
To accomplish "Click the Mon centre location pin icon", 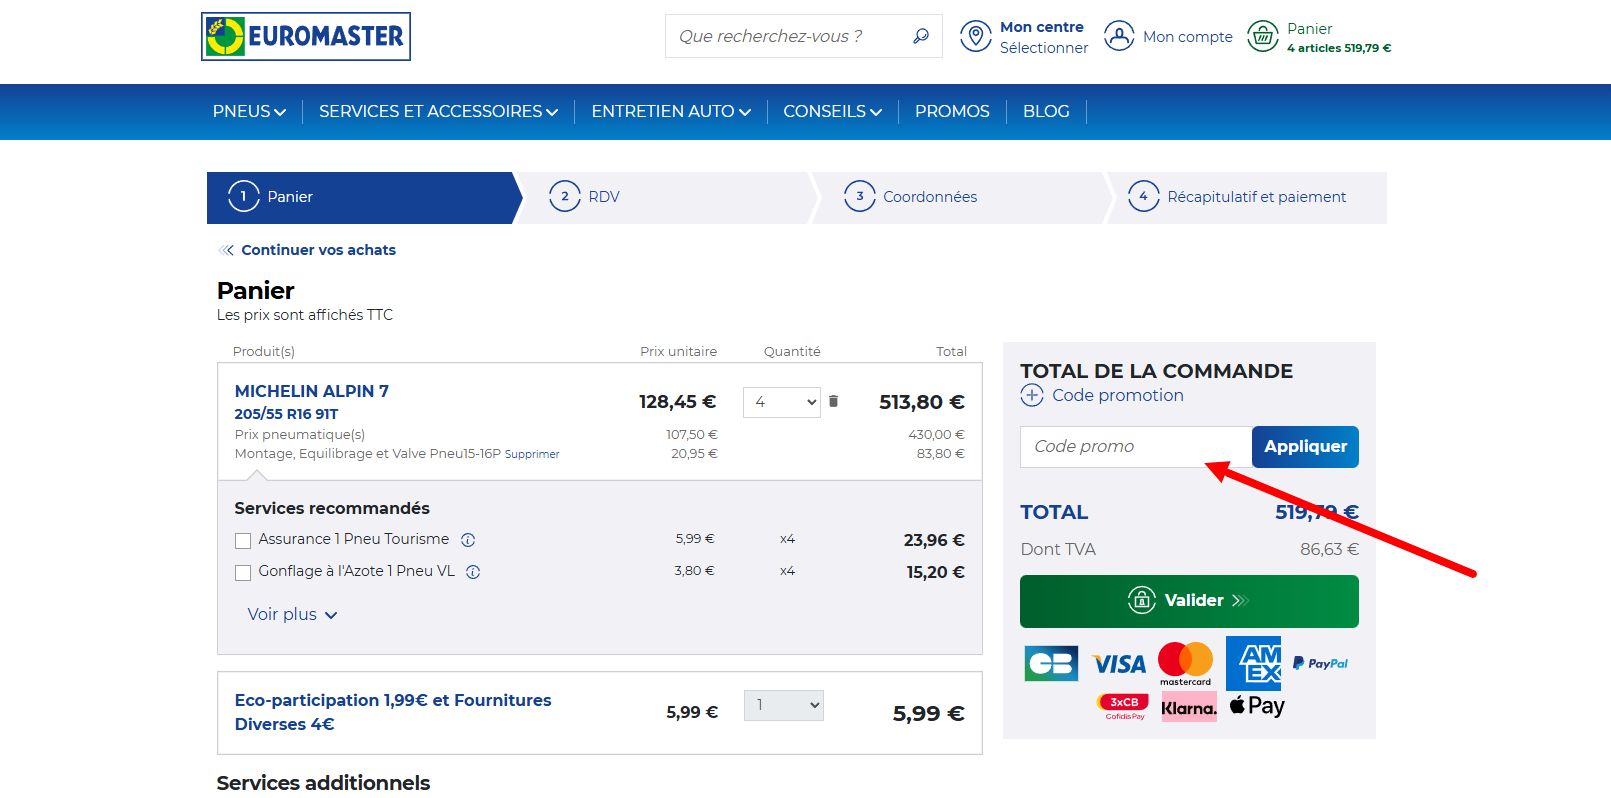I will [976, 37].
